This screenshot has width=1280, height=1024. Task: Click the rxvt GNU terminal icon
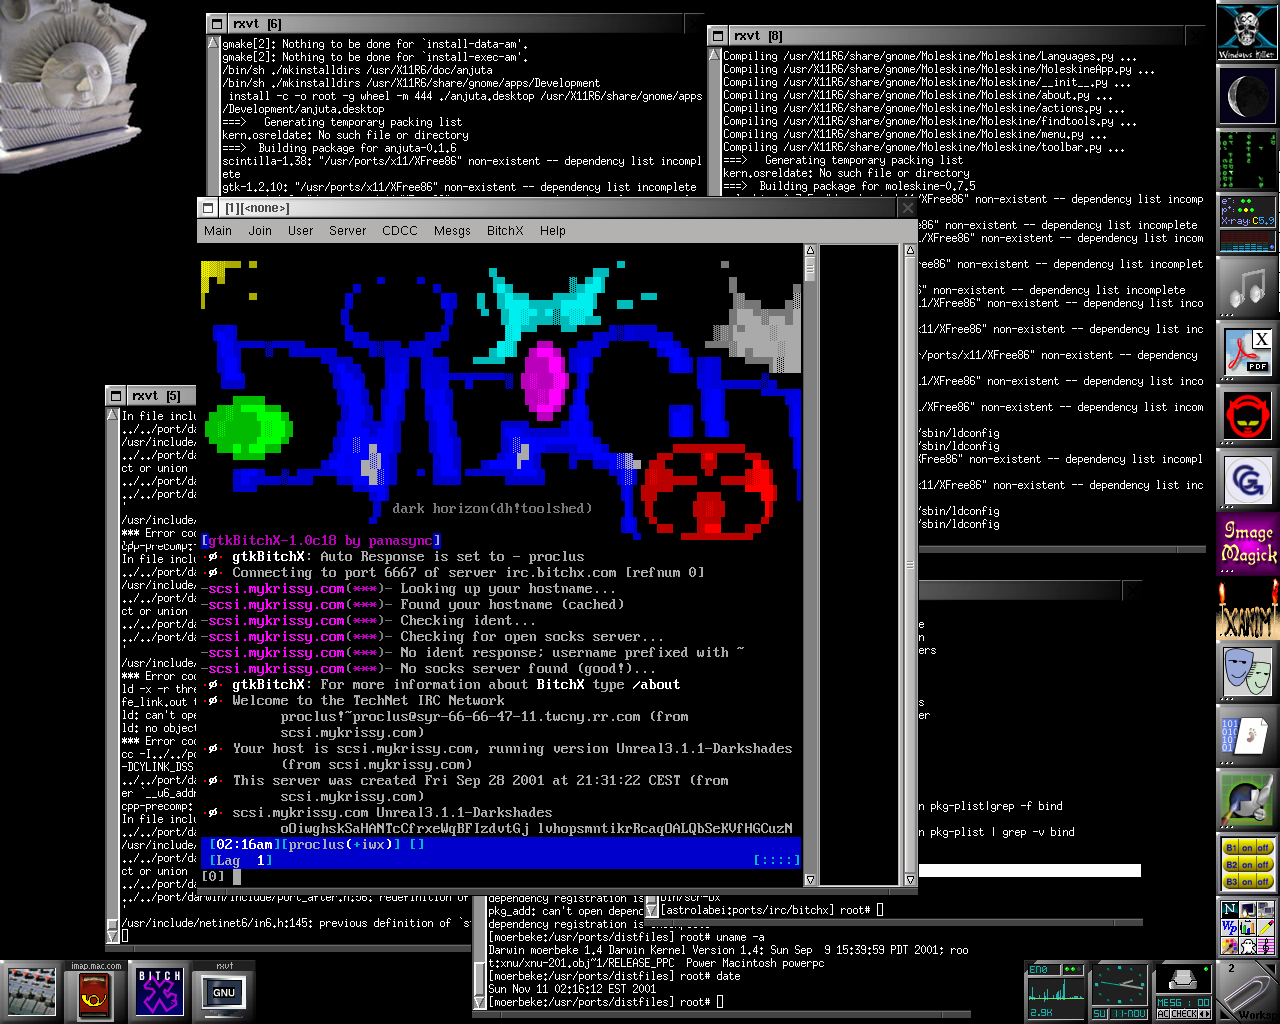(x=224, y=992)
